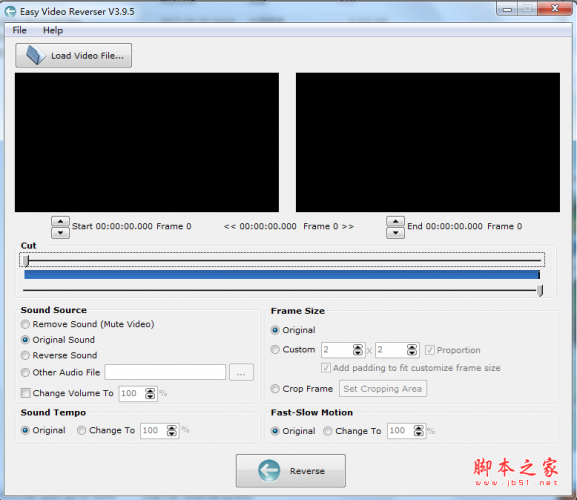Image resolution: width=577 pixels, height=500 pixels.
Task: Click the blue cut range bar
Action: coord(282,274)
